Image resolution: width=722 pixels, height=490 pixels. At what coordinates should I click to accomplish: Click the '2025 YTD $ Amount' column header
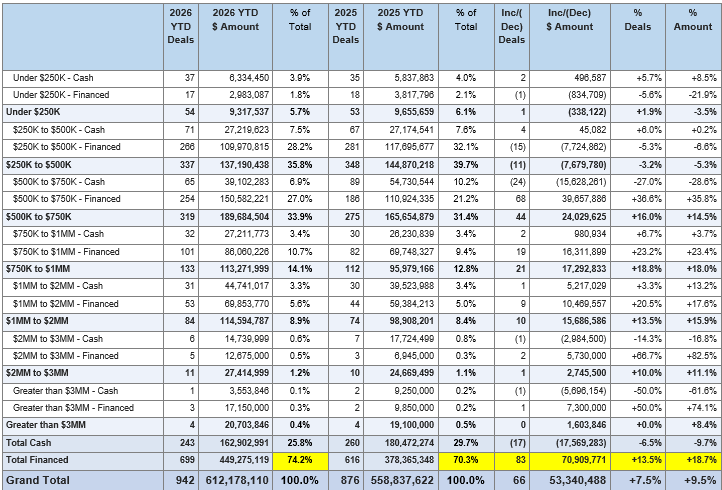tap(401, 37)
